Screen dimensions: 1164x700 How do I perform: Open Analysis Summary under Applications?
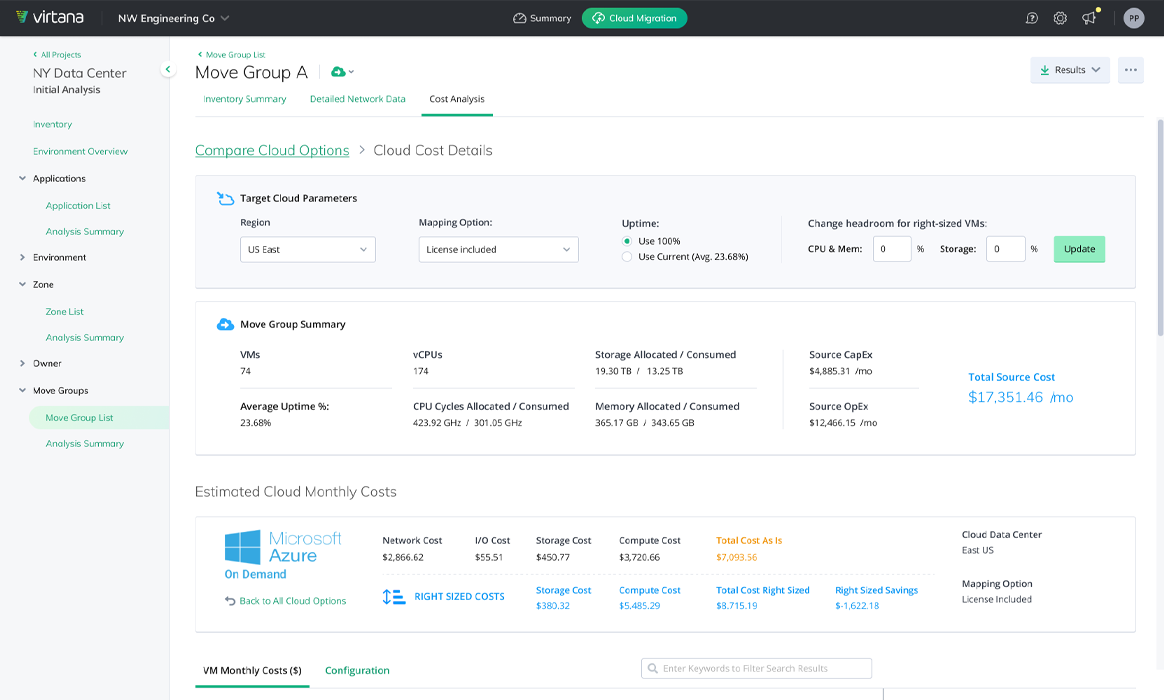[85, 232]
